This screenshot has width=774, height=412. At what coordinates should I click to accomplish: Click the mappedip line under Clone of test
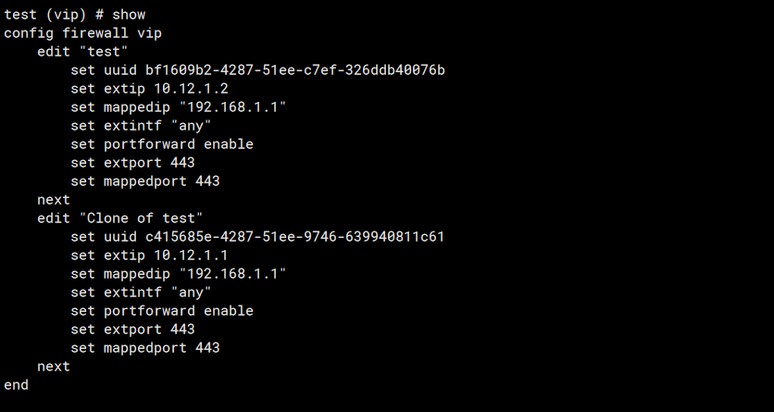pos(179,274)
